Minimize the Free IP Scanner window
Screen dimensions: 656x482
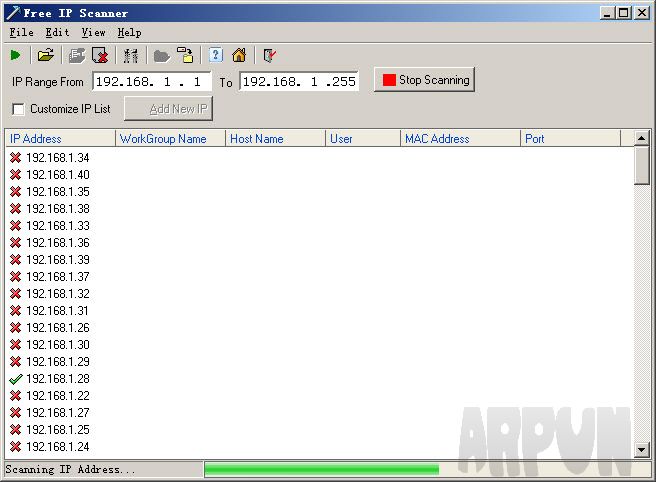607,13
